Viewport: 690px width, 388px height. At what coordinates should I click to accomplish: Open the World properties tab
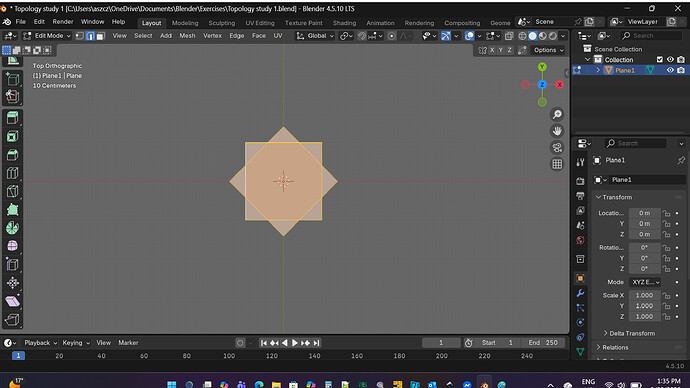(580, 240)
